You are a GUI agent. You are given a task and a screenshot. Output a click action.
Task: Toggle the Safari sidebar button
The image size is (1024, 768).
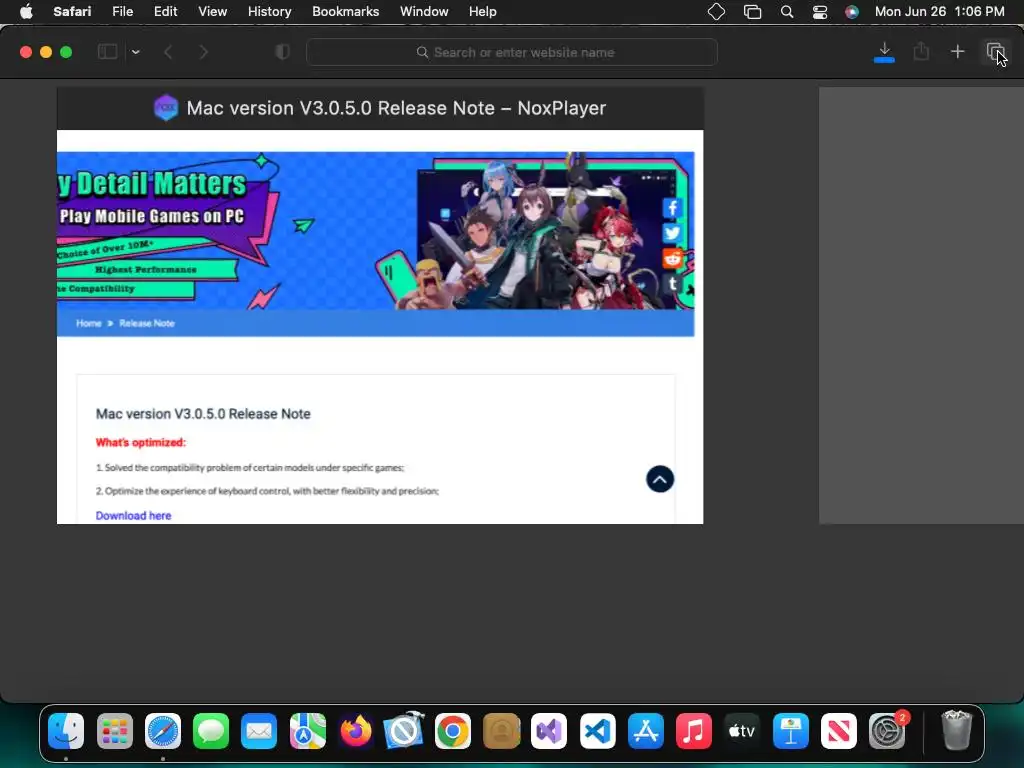[107, 52]
